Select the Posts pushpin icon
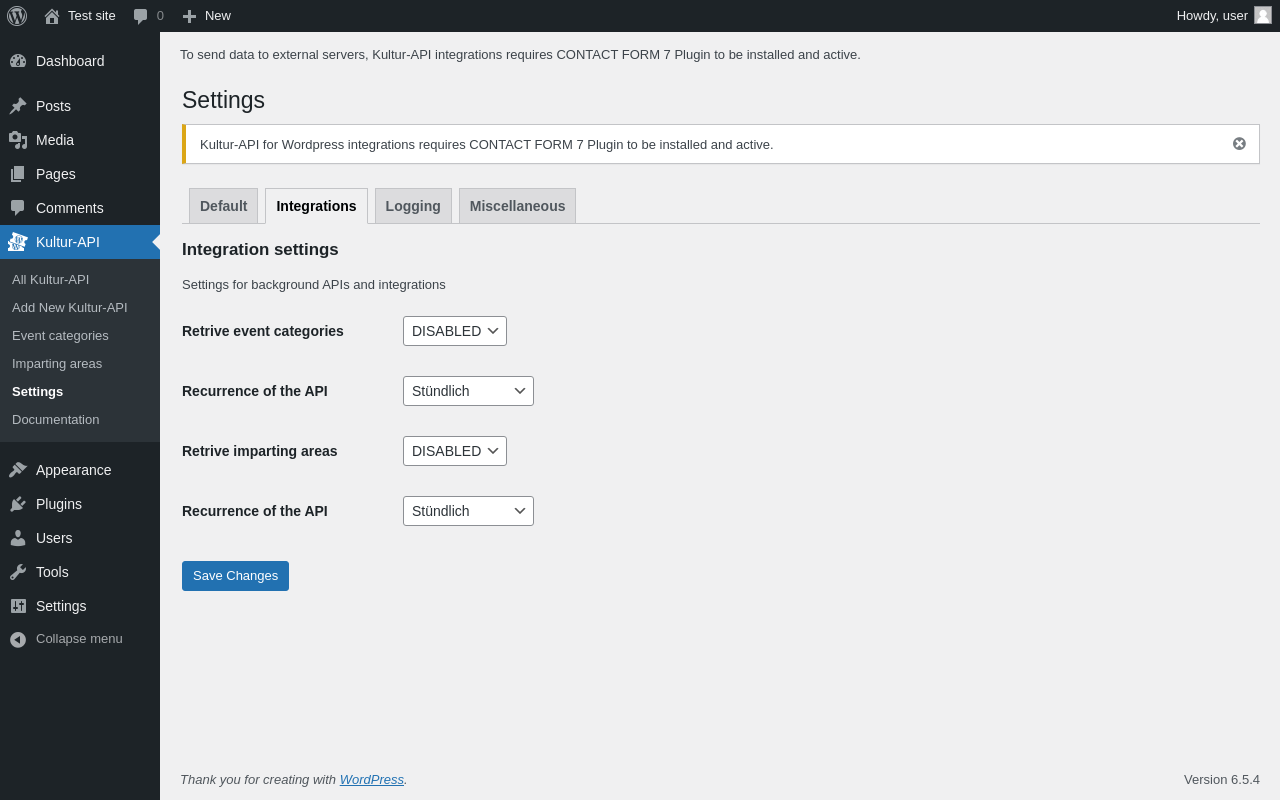The height and width of the screenshot is (800, 1280). pyautogui.click(x=18, y=106)
